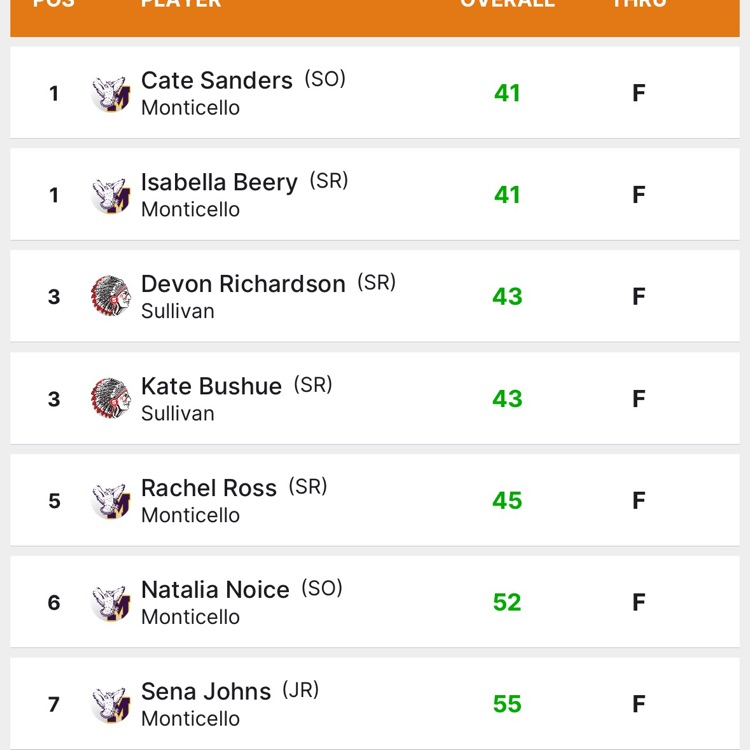Open Devon Richardson player name
The height and width of the screenshot is (750, 750).
pos(243,284)
